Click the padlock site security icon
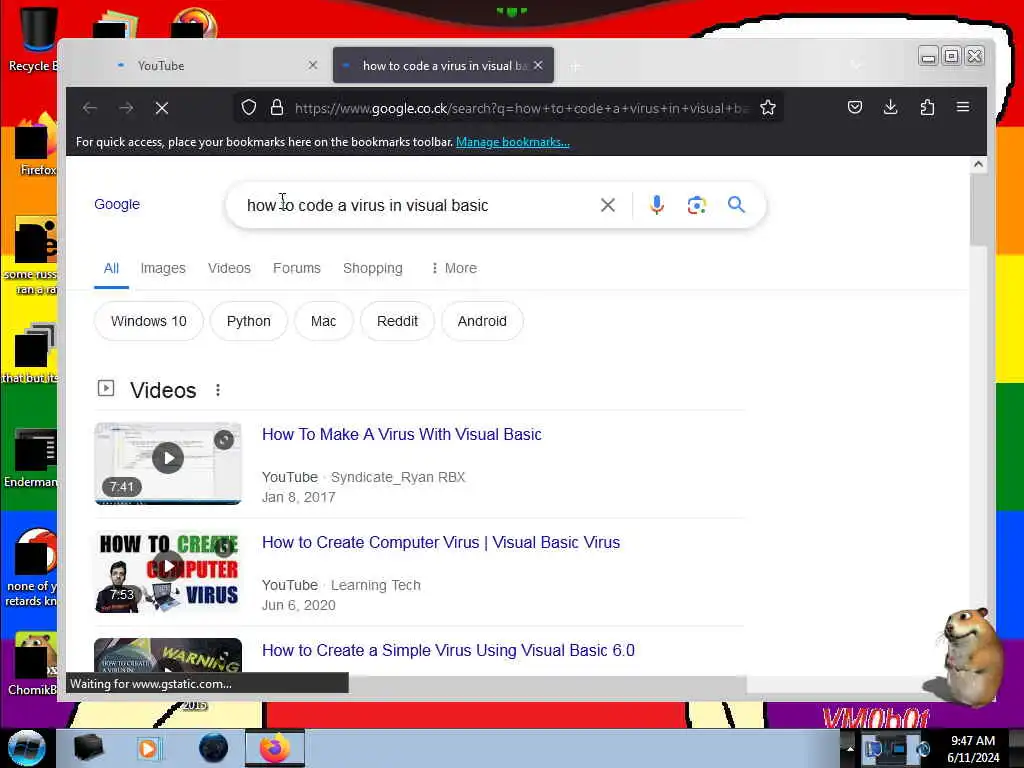The height and width of the screenshot is (768, 1024). tap(277, 107)
